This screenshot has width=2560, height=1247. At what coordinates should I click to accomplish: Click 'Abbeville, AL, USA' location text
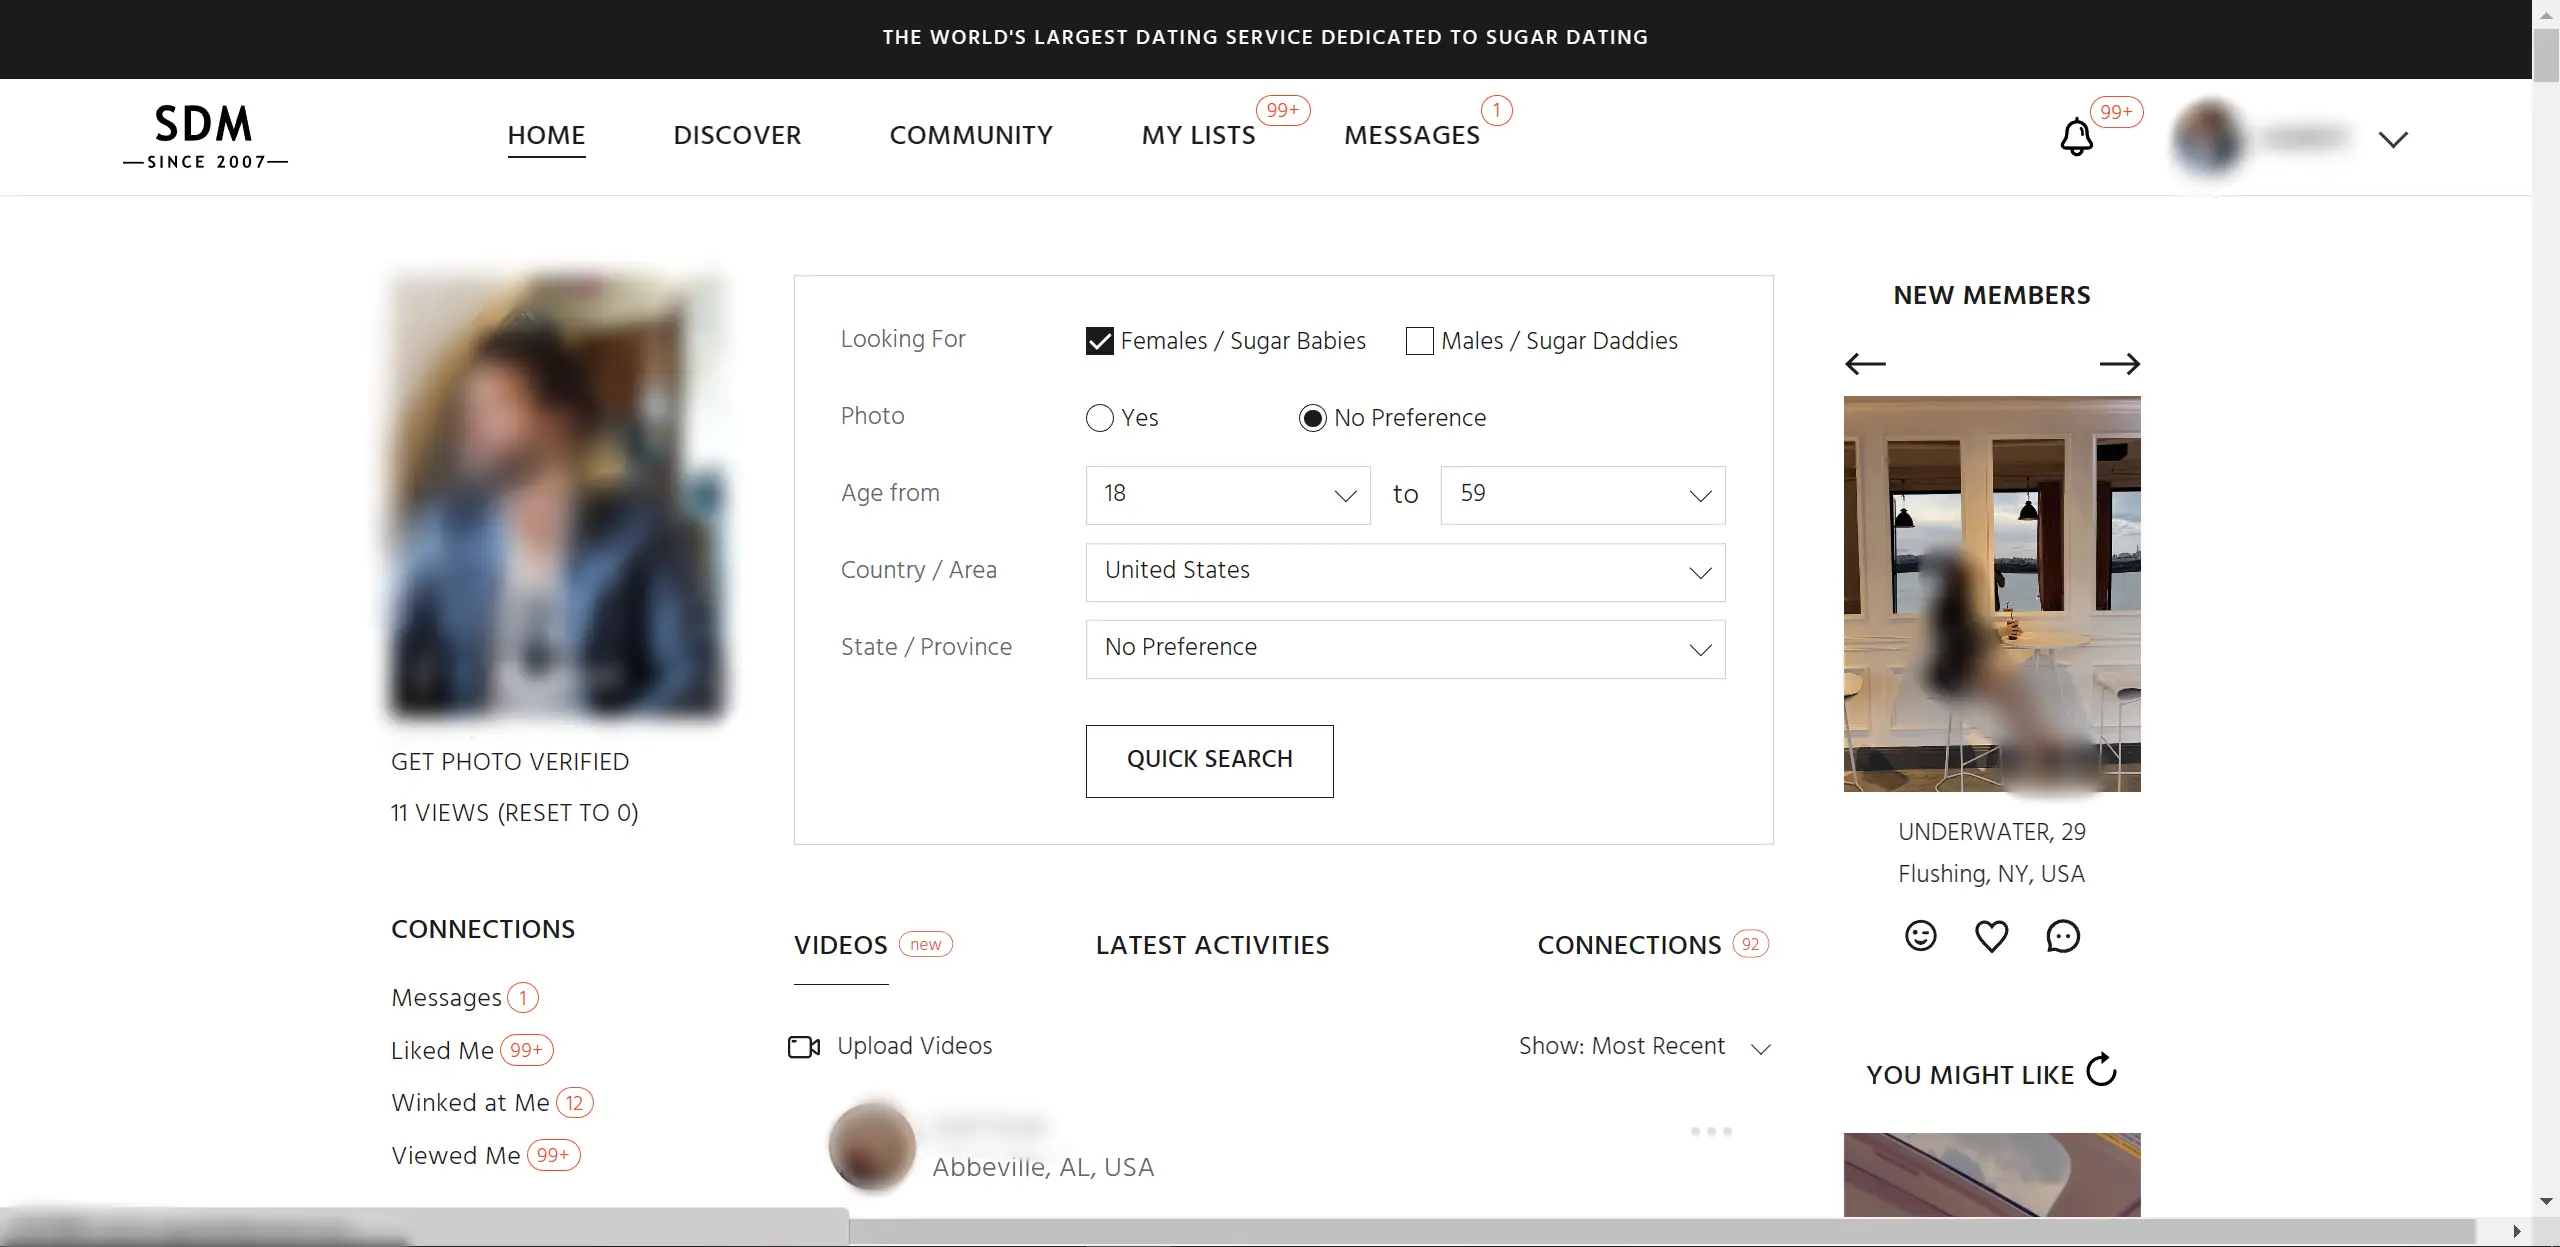pyautogui.click(x=1043, y=1167)
